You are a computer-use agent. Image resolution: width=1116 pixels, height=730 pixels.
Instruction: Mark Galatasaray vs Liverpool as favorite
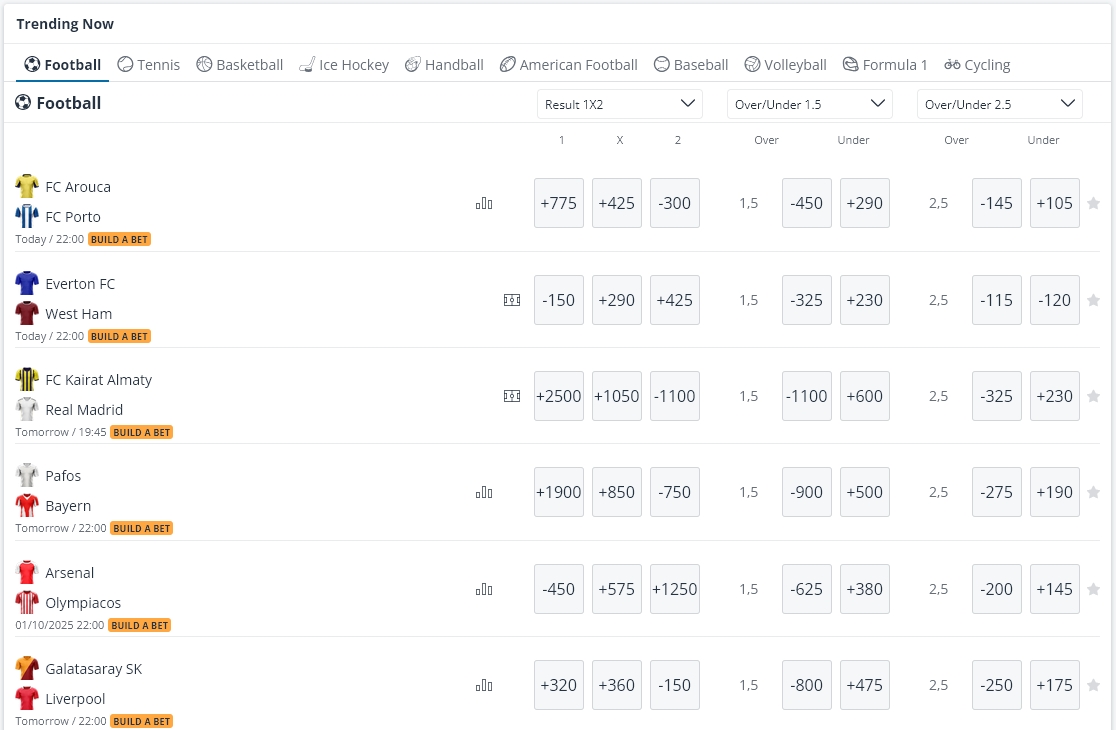pyautogui.click(x=1093, y=685)
